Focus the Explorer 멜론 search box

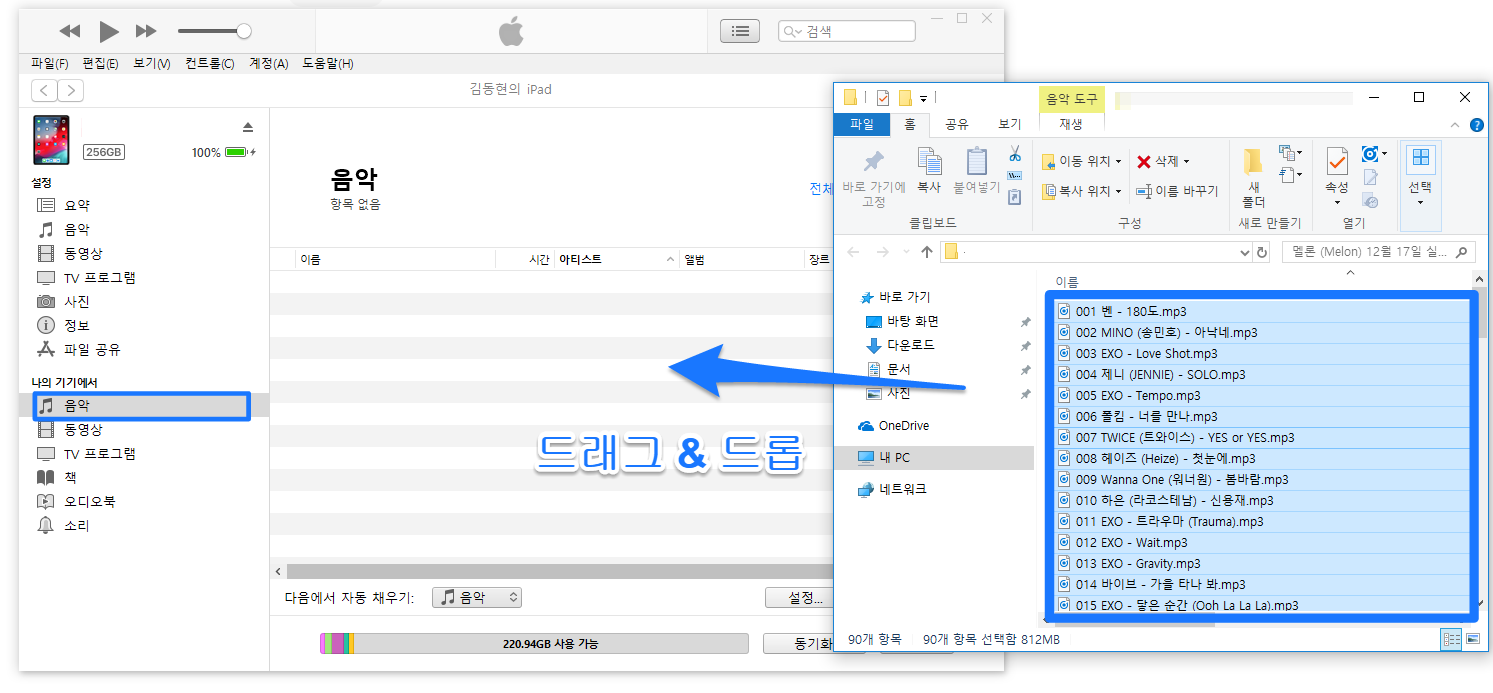point(1378,252)
